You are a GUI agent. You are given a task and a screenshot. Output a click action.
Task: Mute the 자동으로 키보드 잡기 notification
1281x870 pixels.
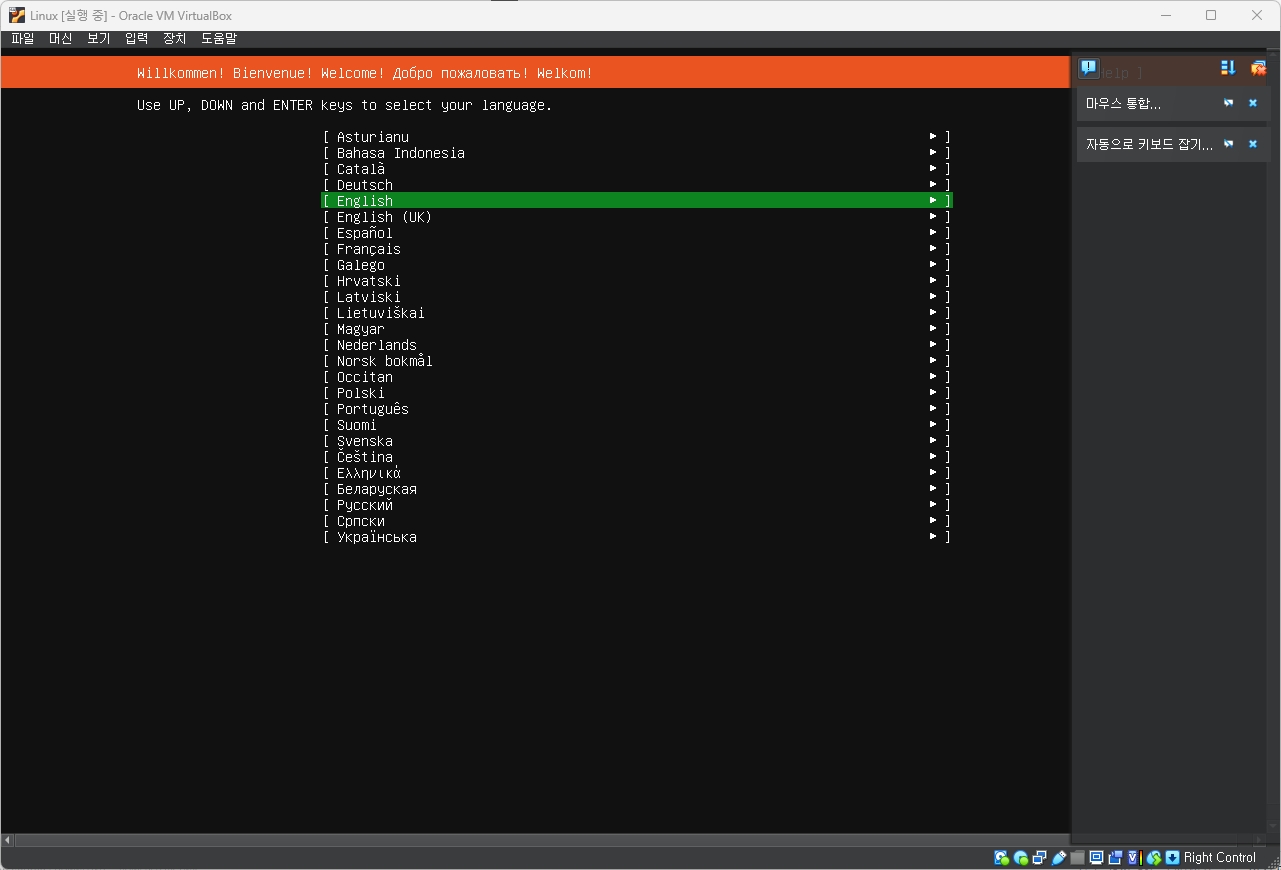[x=1228, y=144]
